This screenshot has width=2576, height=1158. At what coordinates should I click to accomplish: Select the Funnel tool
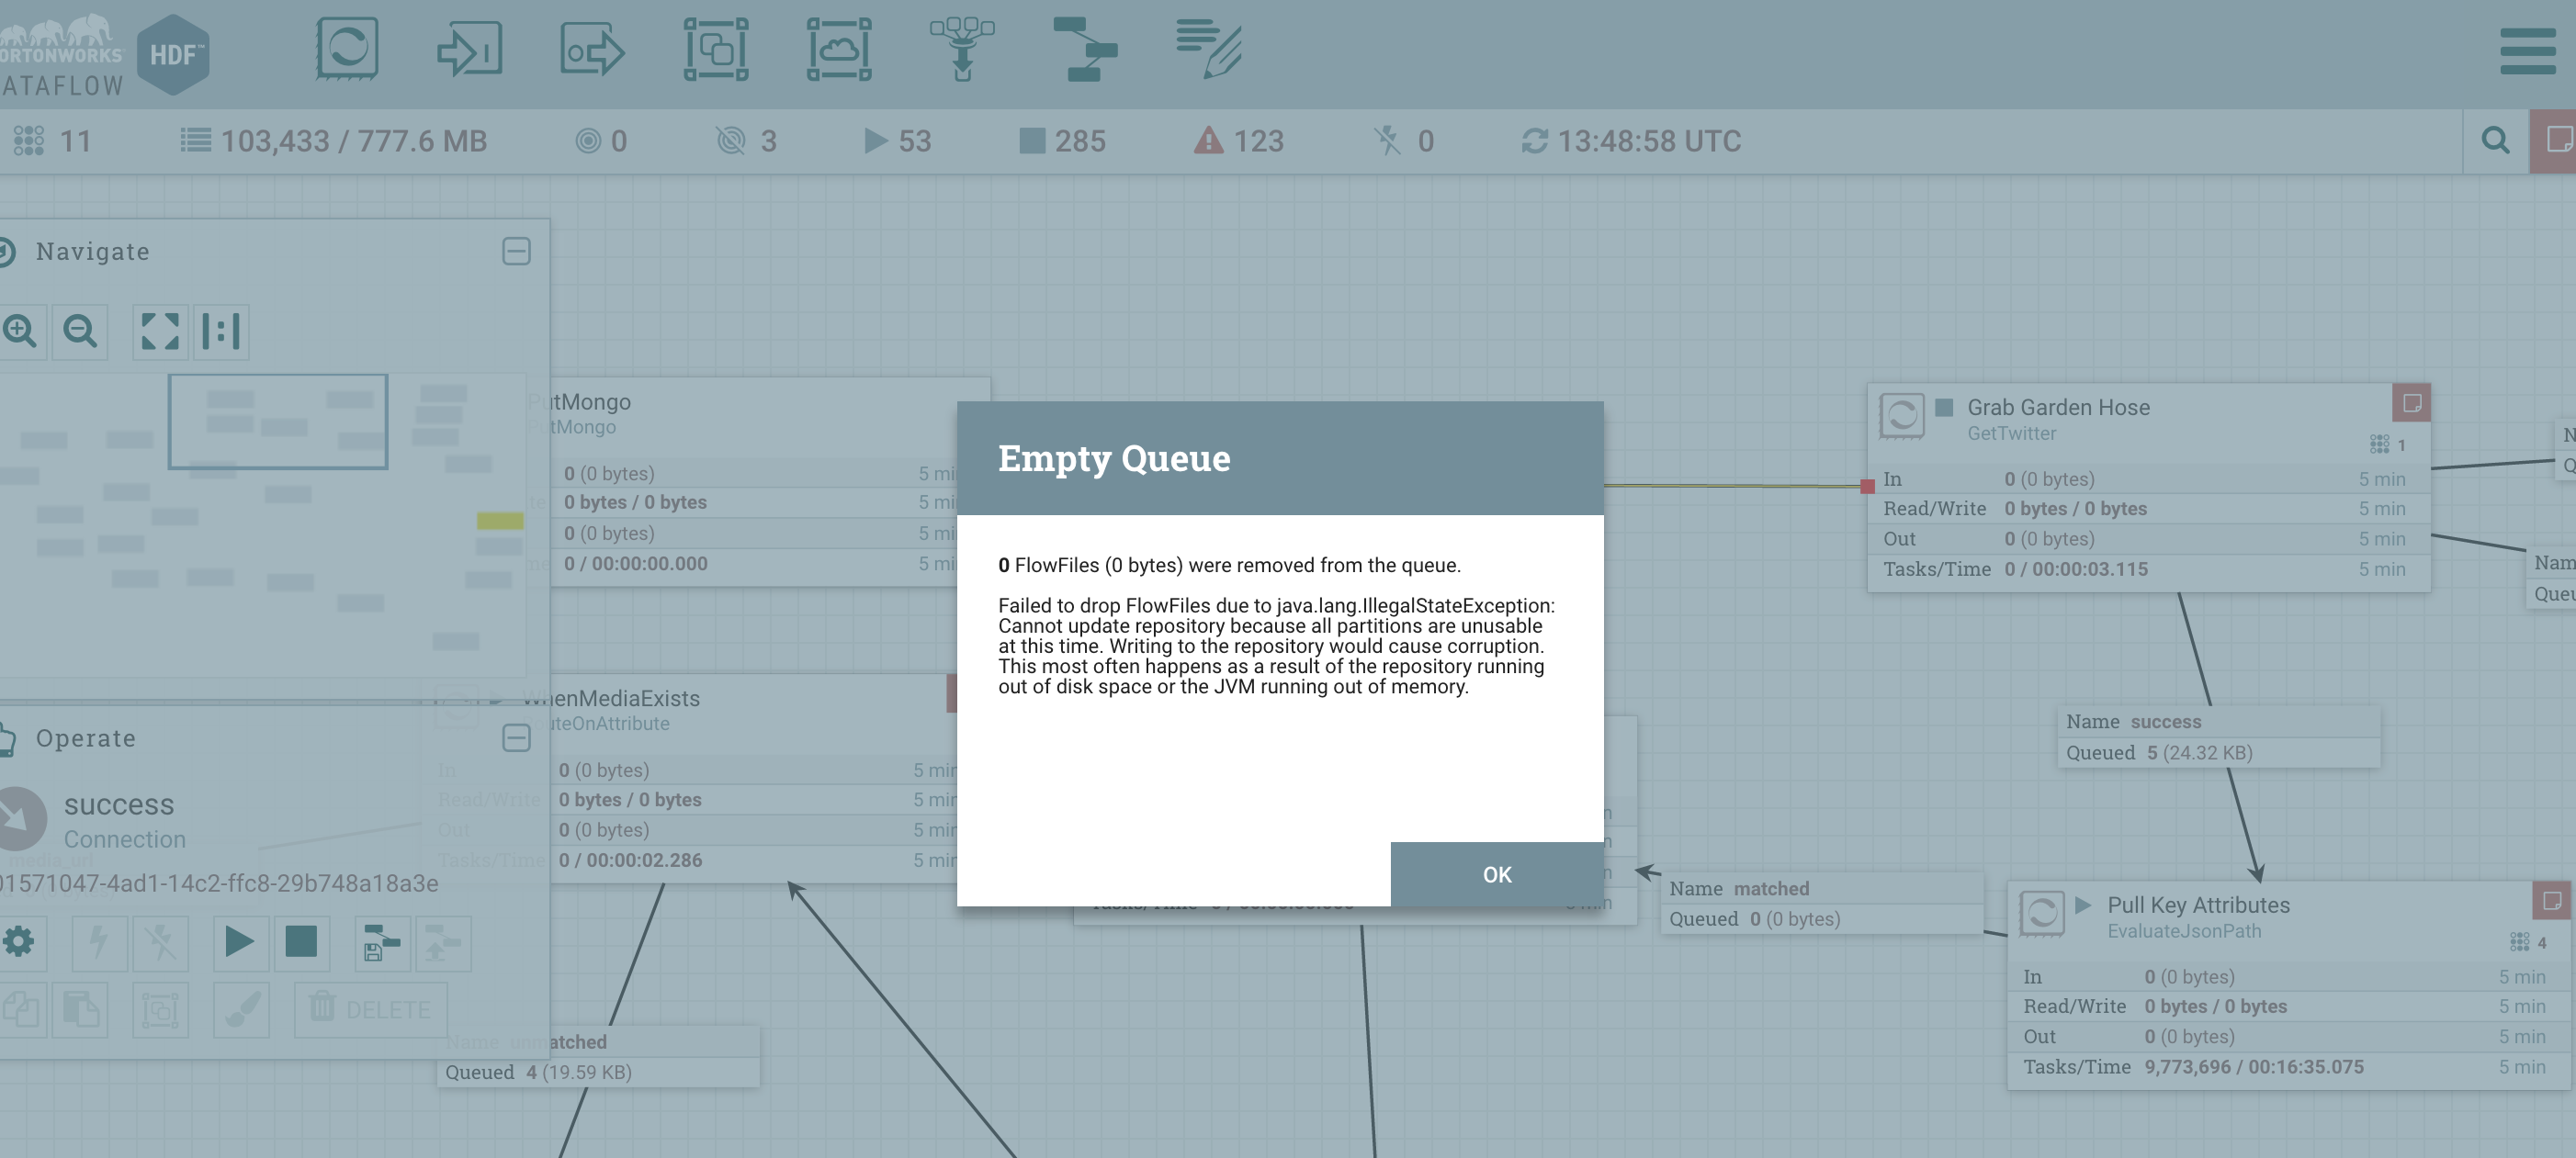click(x=962, y=50)
